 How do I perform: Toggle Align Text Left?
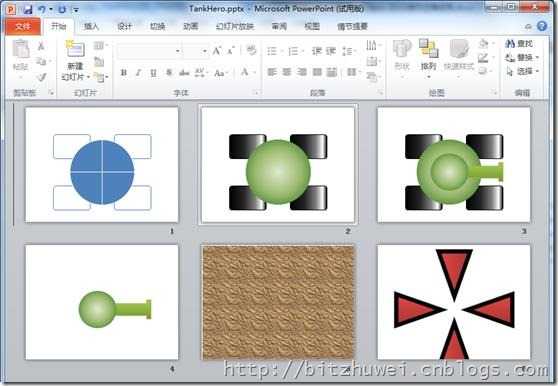272,73
